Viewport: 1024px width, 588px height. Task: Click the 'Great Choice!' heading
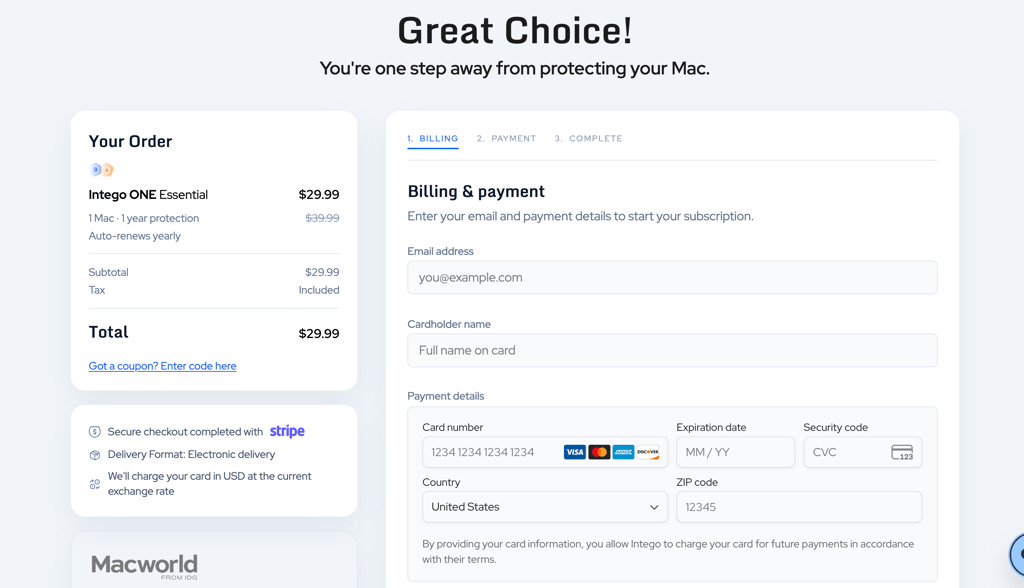515,31
